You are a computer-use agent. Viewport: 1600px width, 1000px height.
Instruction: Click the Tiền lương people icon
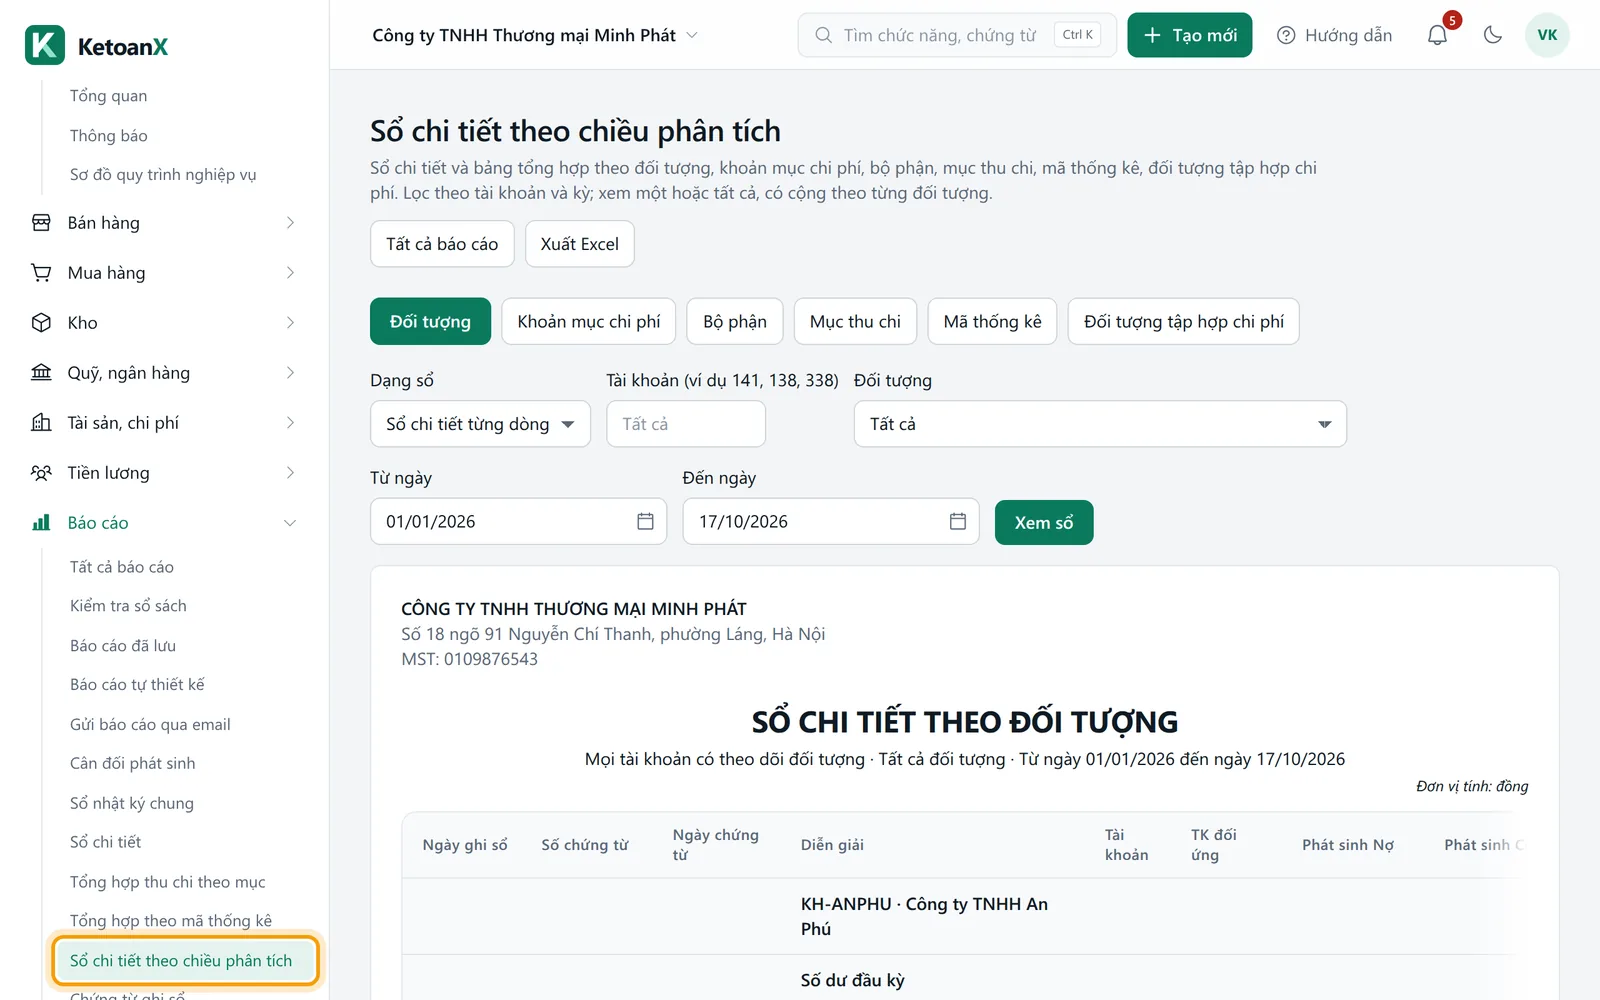41,473
